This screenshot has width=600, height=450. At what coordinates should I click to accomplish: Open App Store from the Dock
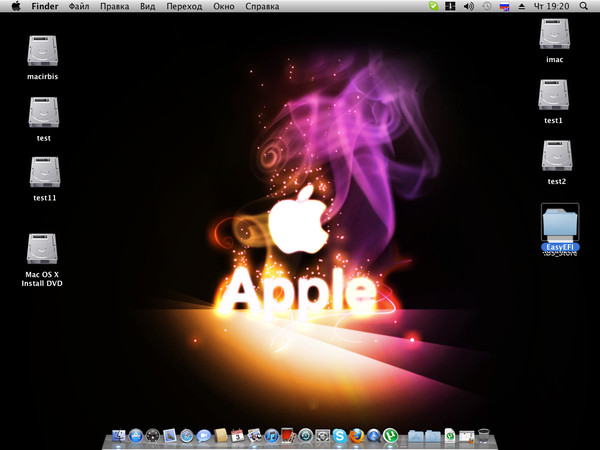(135, 436)
